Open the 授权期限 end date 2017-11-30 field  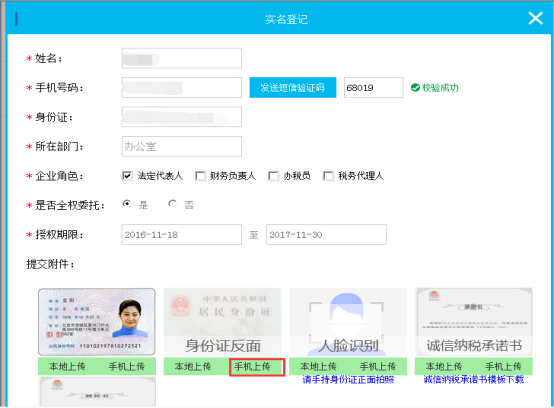pyautogui.click(x=326, y=234)
